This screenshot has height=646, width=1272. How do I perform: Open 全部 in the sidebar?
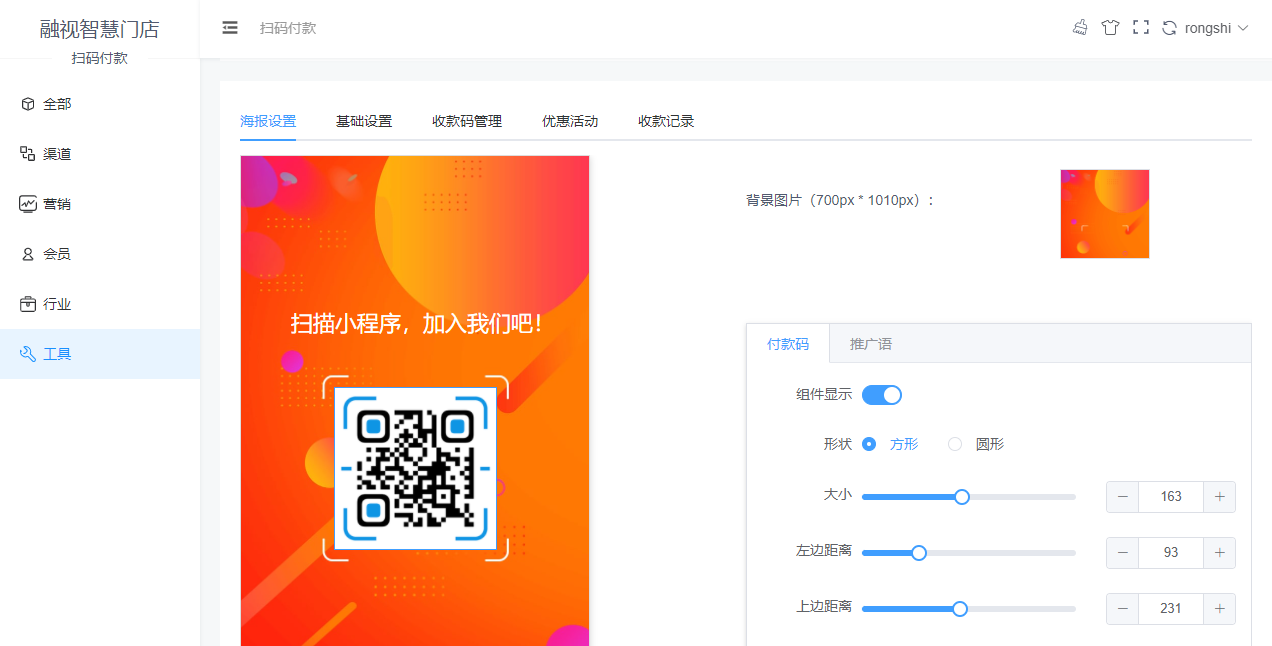pyautogui.click(x=100, y=104)
